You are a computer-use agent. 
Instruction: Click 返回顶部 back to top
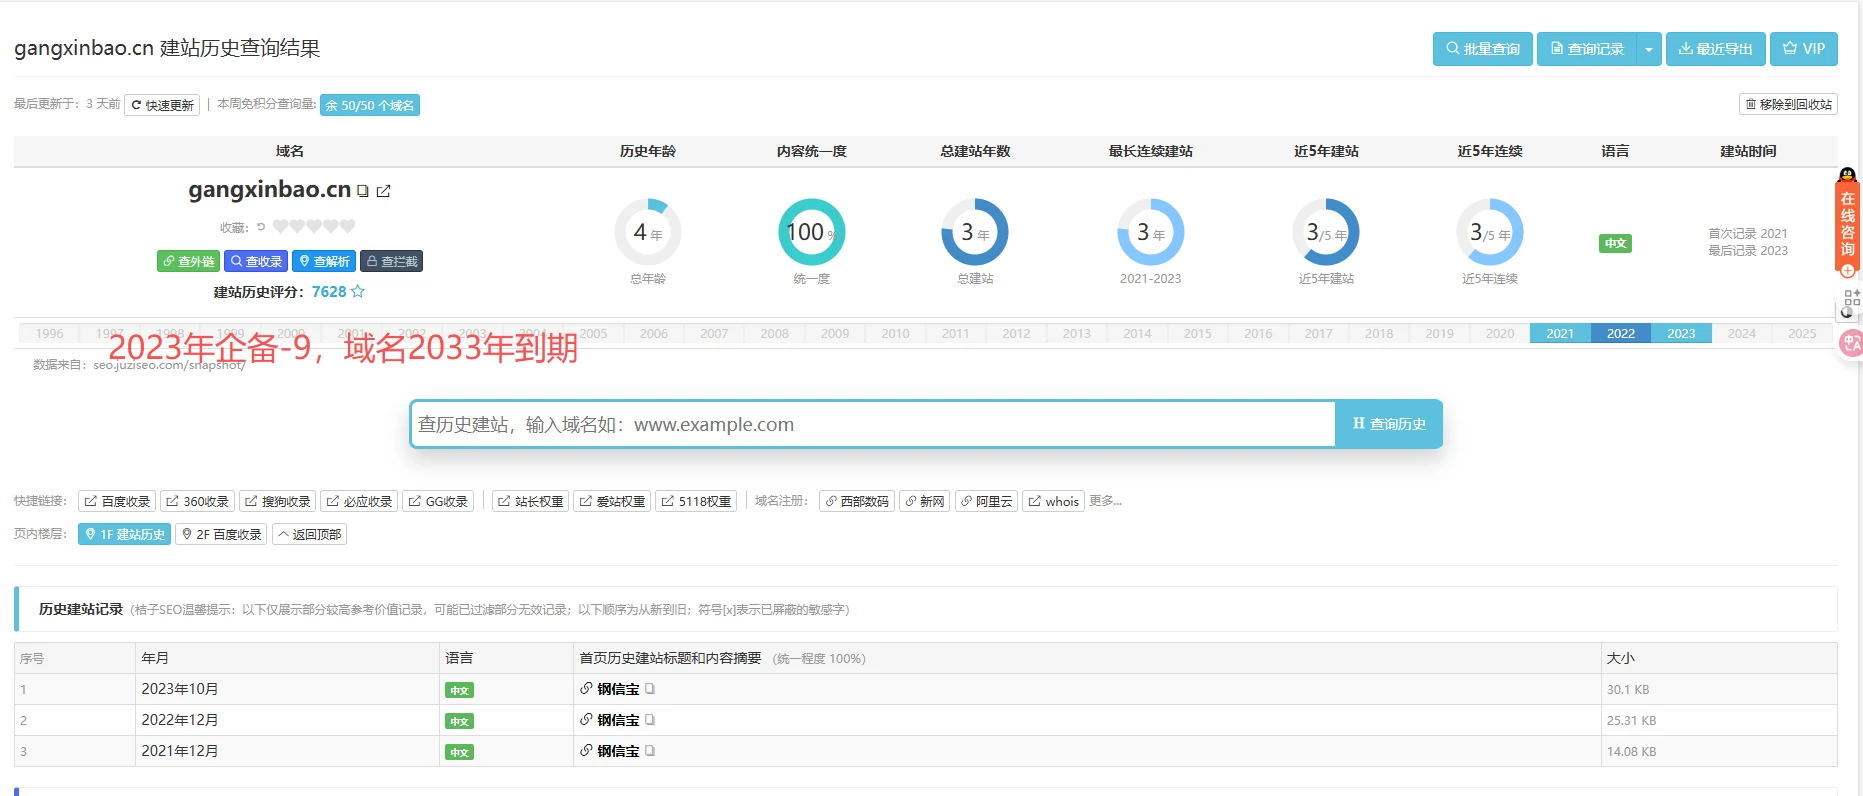tap(310, 534)
